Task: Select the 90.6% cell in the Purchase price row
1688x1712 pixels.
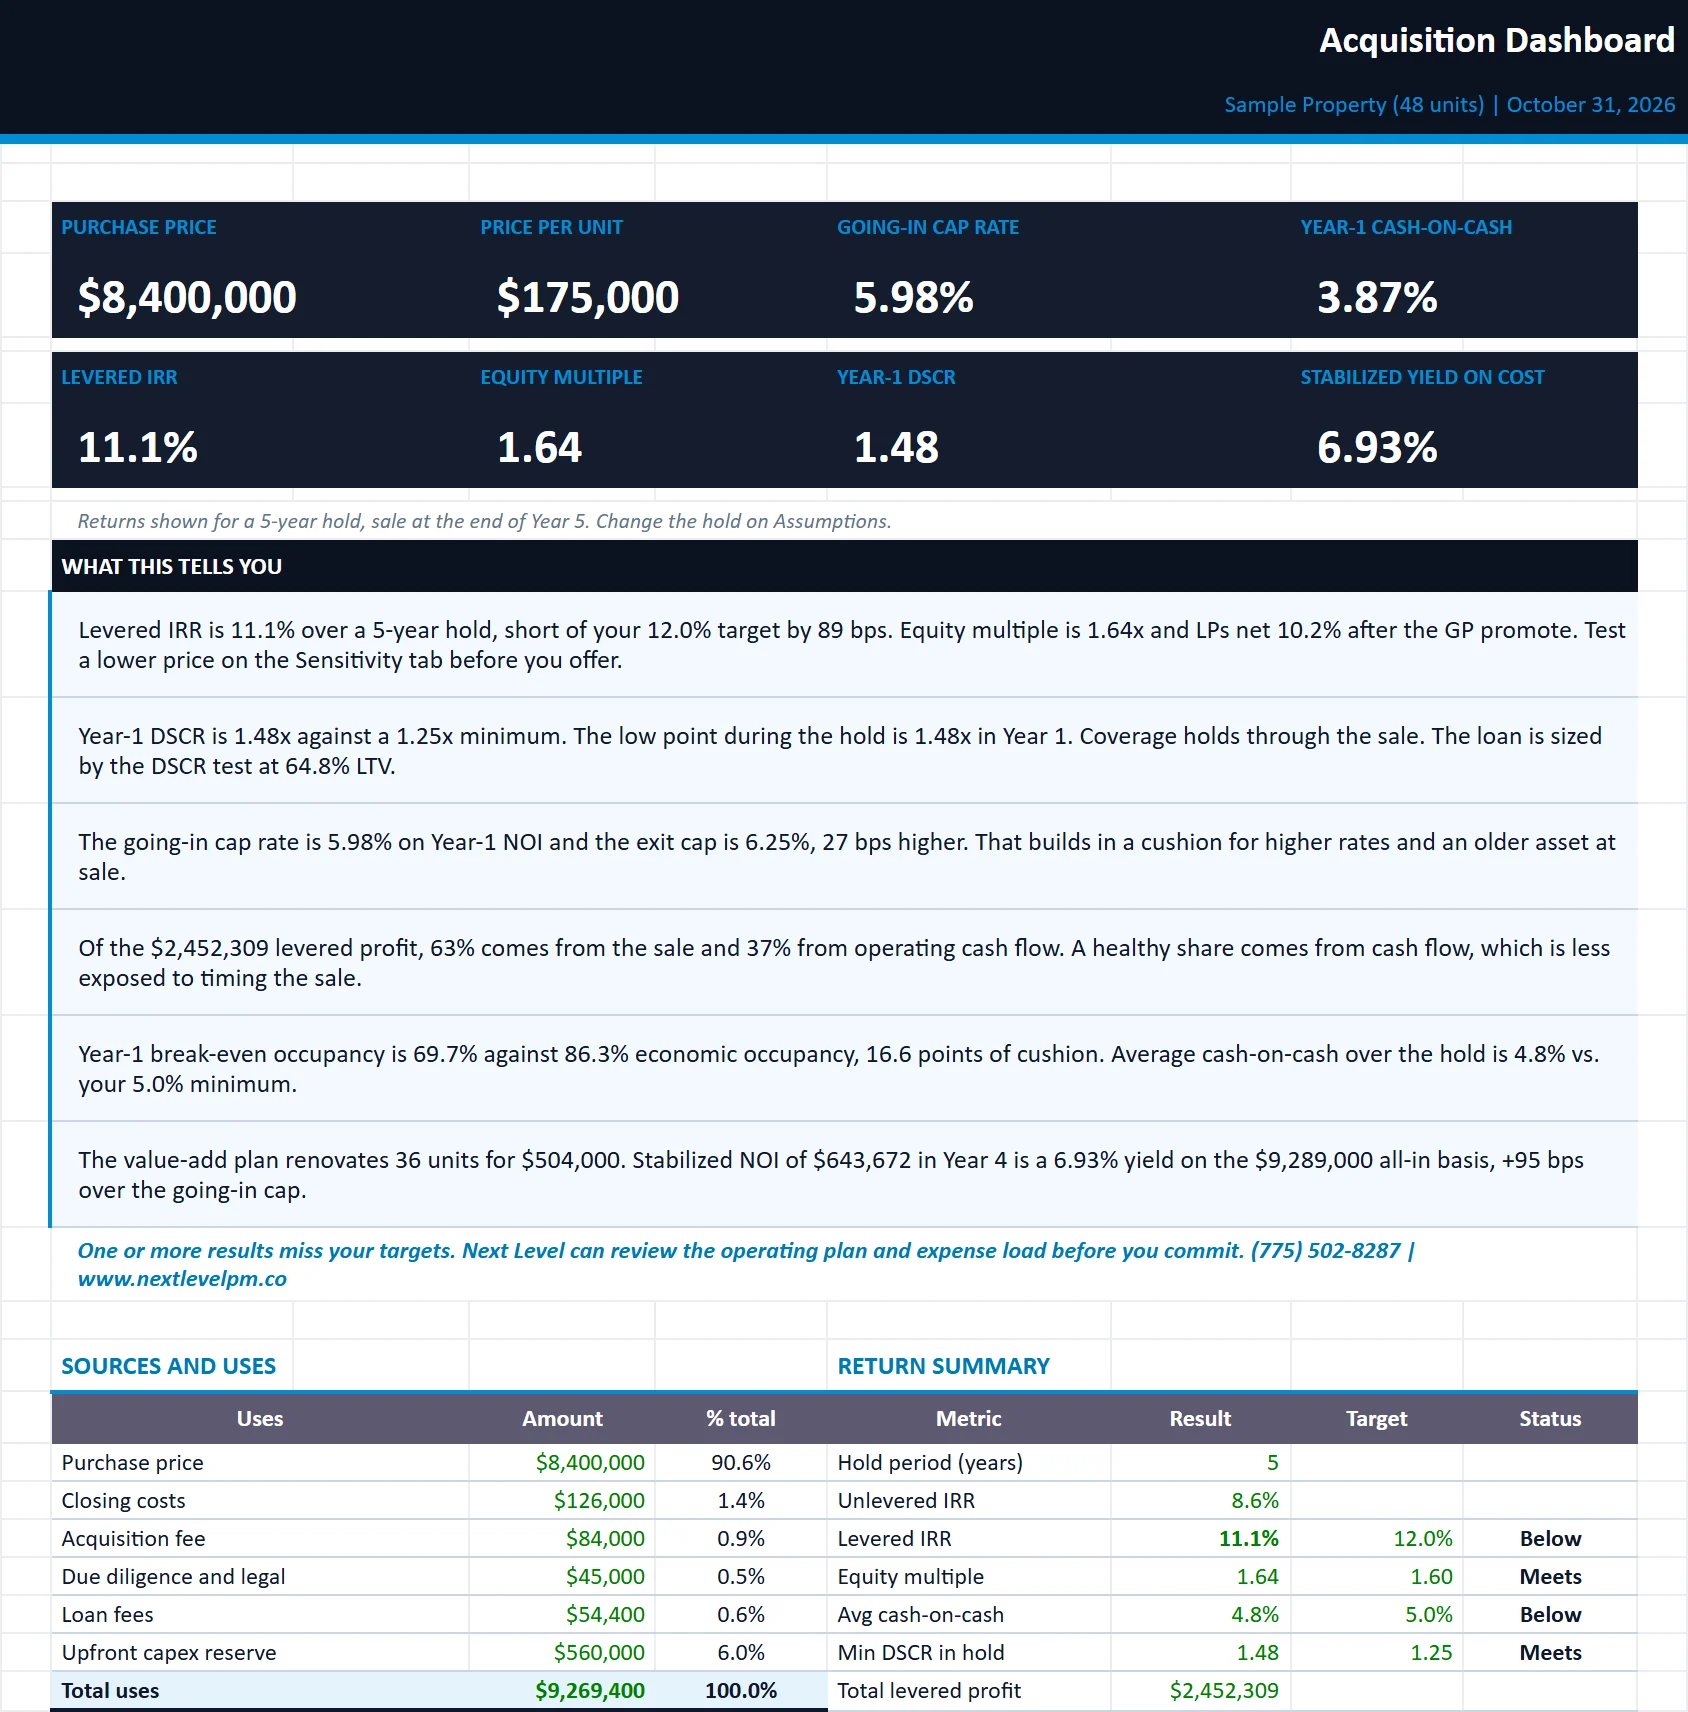Action: pyautogui.click(x=741, y=1462)
